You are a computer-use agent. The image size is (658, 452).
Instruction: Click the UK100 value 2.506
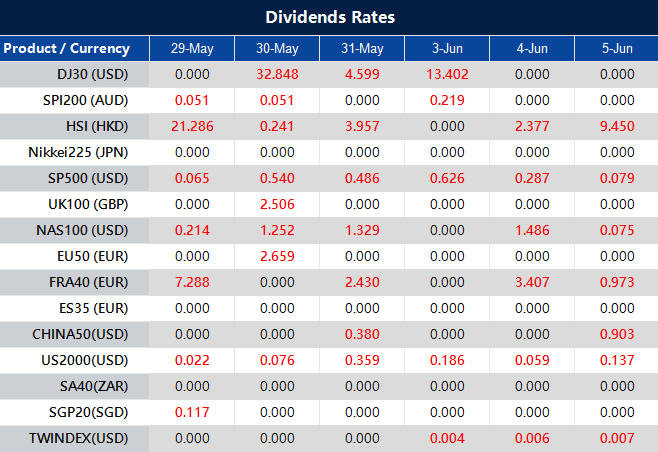point(276,204)
